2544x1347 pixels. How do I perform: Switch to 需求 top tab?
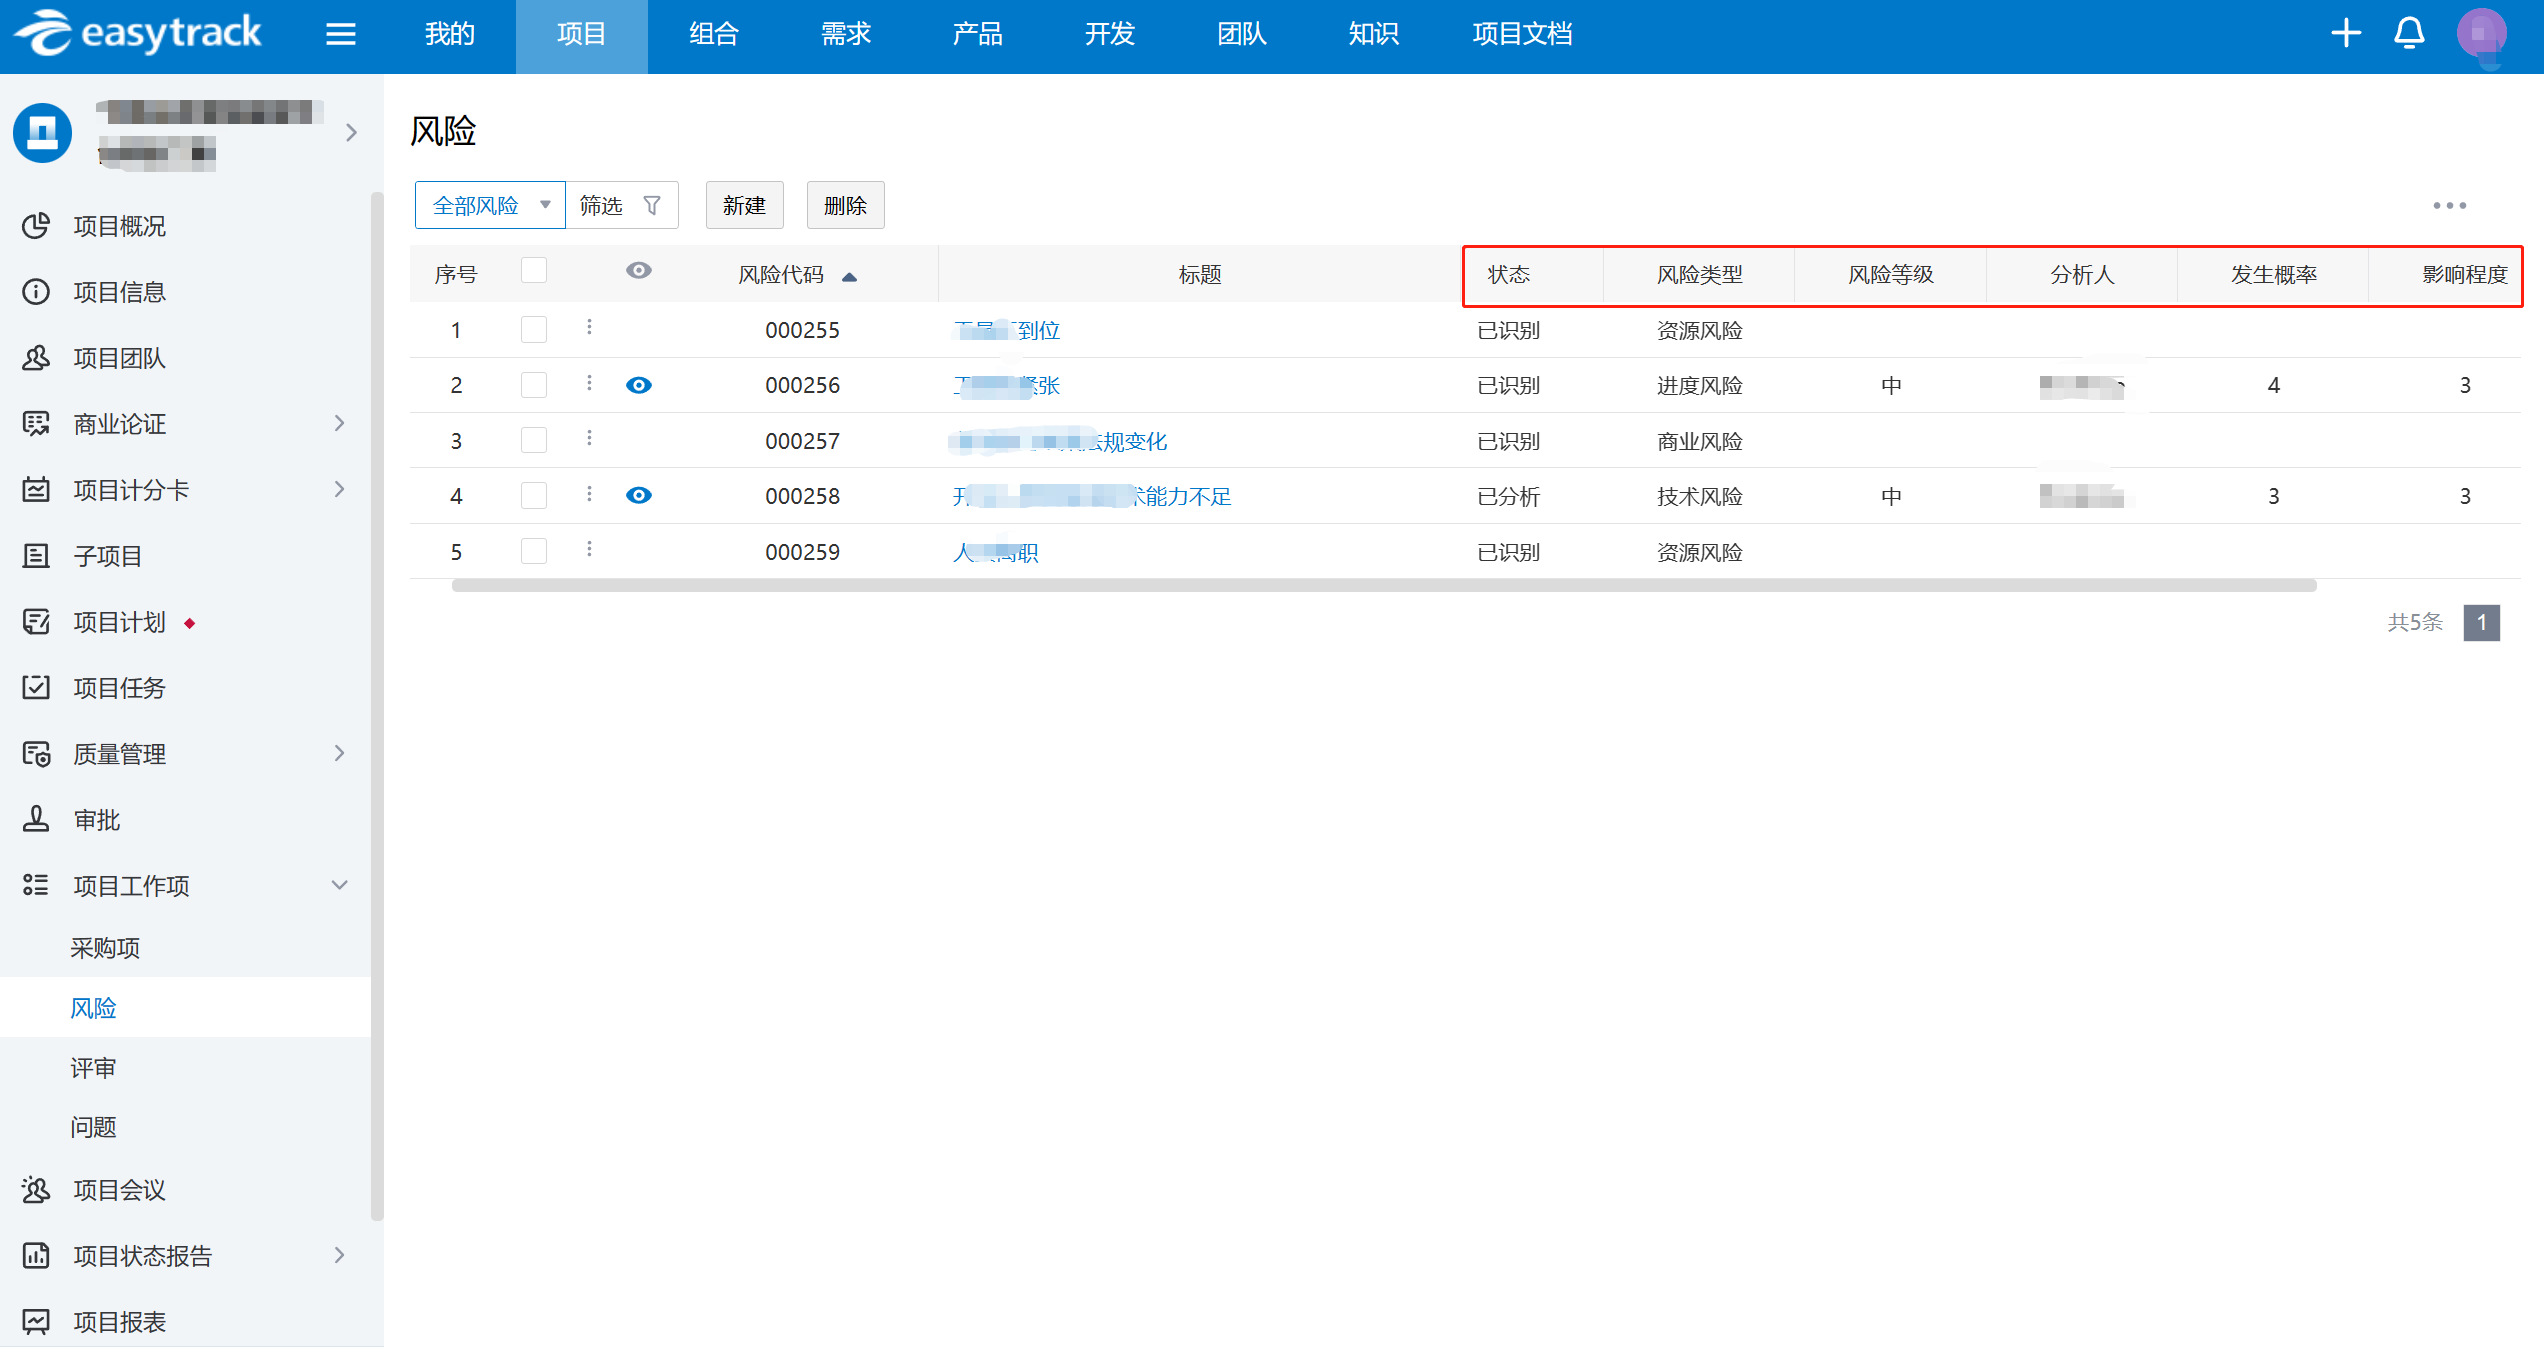[846, 34]
